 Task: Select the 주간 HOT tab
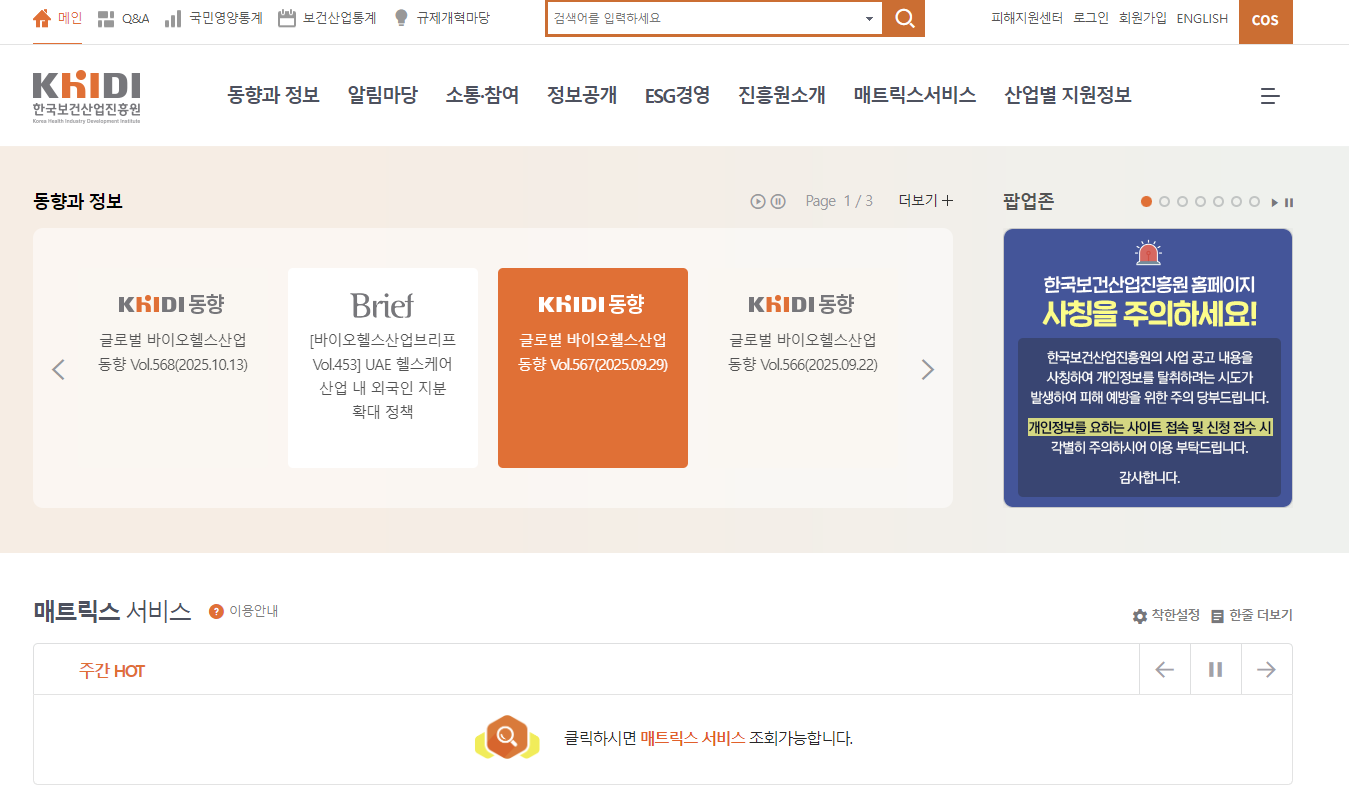(112, 671)
